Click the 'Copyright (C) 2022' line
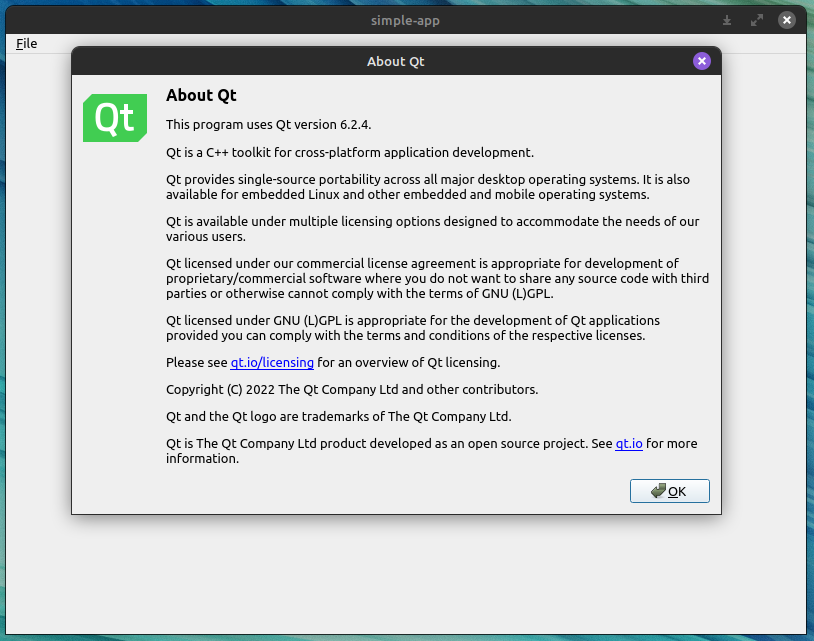The image size is (814, 641). (352, 389)
